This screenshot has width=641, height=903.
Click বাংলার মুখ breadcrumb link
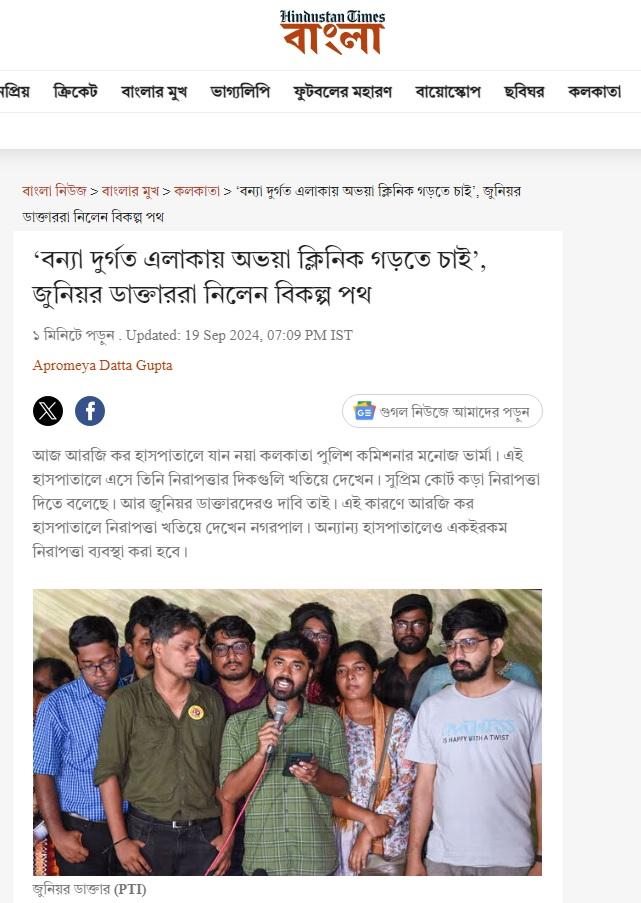pyautogui.click(x=130, y=191)
